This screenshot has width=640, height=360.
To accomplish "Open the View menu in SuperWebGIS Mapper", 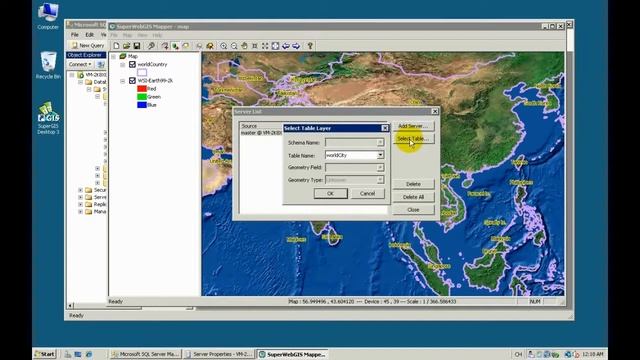I will click(142, 35).
